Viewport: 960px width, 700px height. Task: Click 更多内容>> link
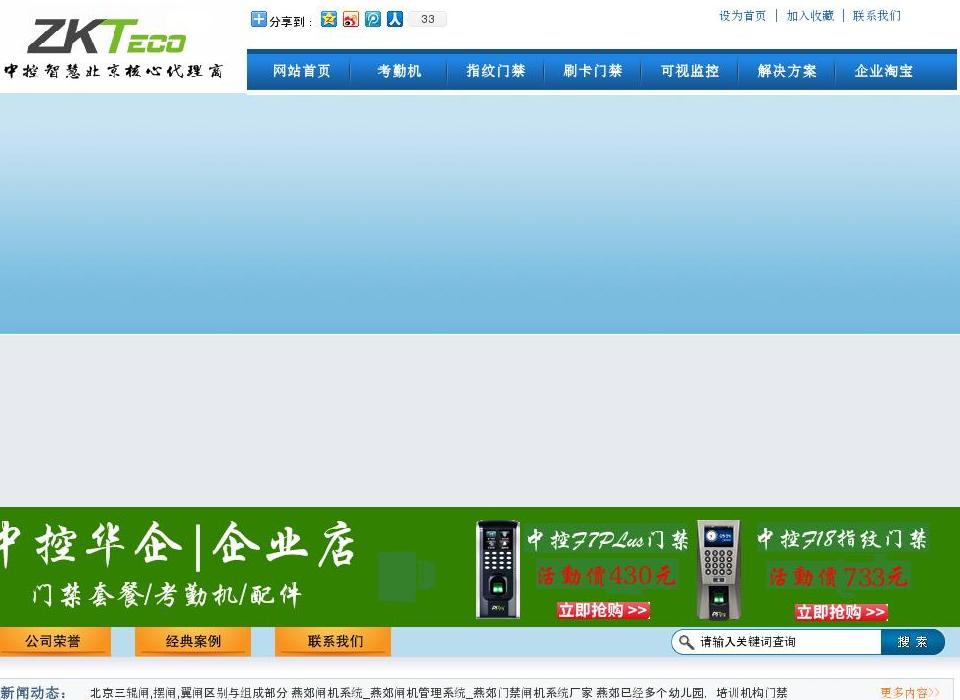910,693
